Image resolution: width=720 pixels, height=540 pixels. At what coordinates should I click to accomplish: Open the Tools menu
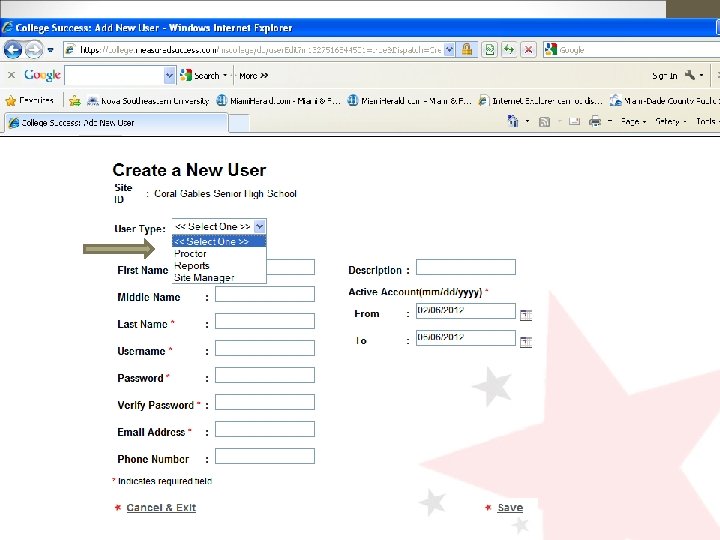(x=708, y=121)
